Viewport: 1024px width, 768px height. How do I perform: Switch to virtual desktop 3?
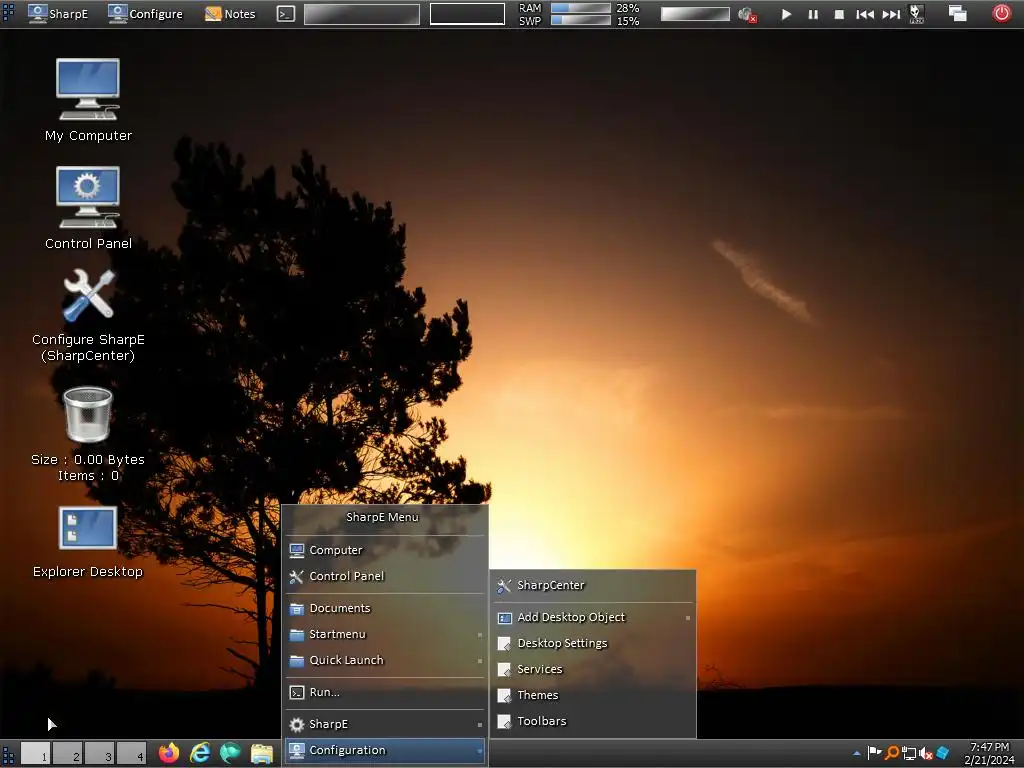[100, 754]
